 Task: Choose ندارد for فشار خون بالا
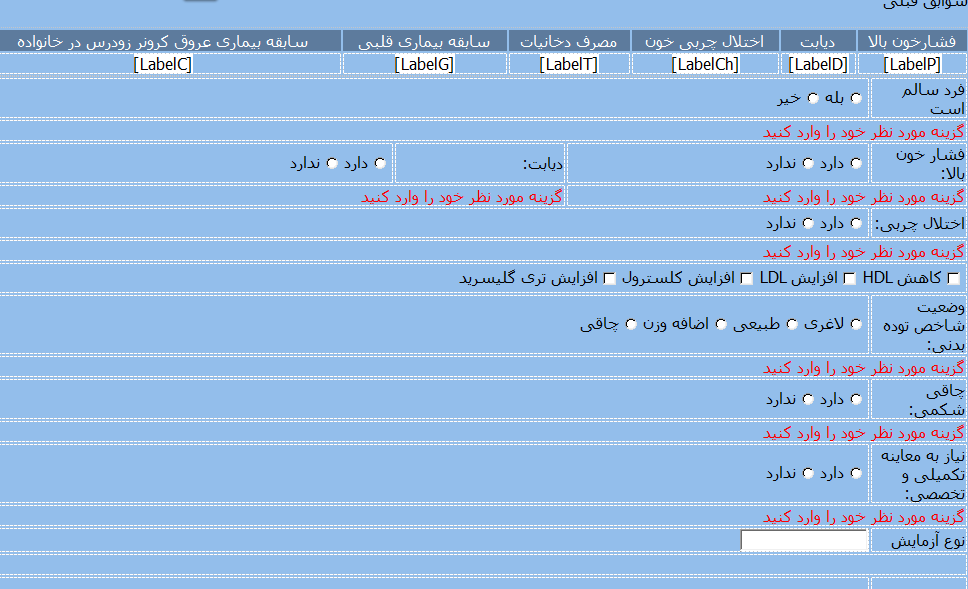click(x=808, y=163)
